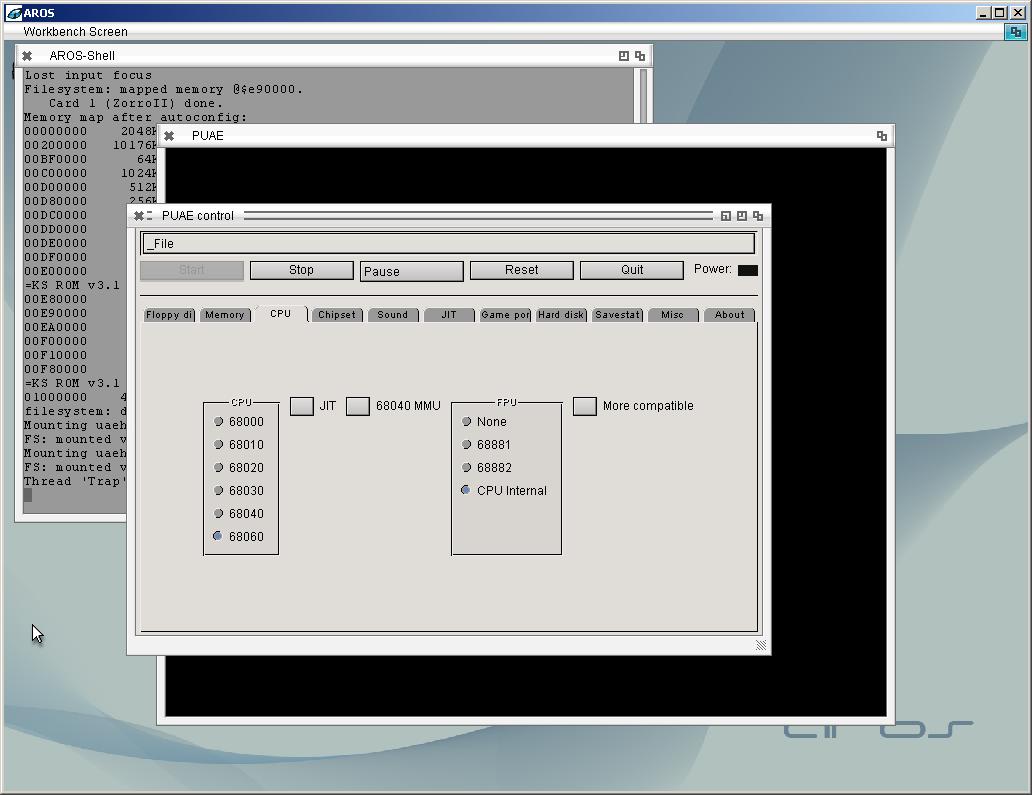Click the greyed Start button

pyautogui.click(x=192, y=270)
